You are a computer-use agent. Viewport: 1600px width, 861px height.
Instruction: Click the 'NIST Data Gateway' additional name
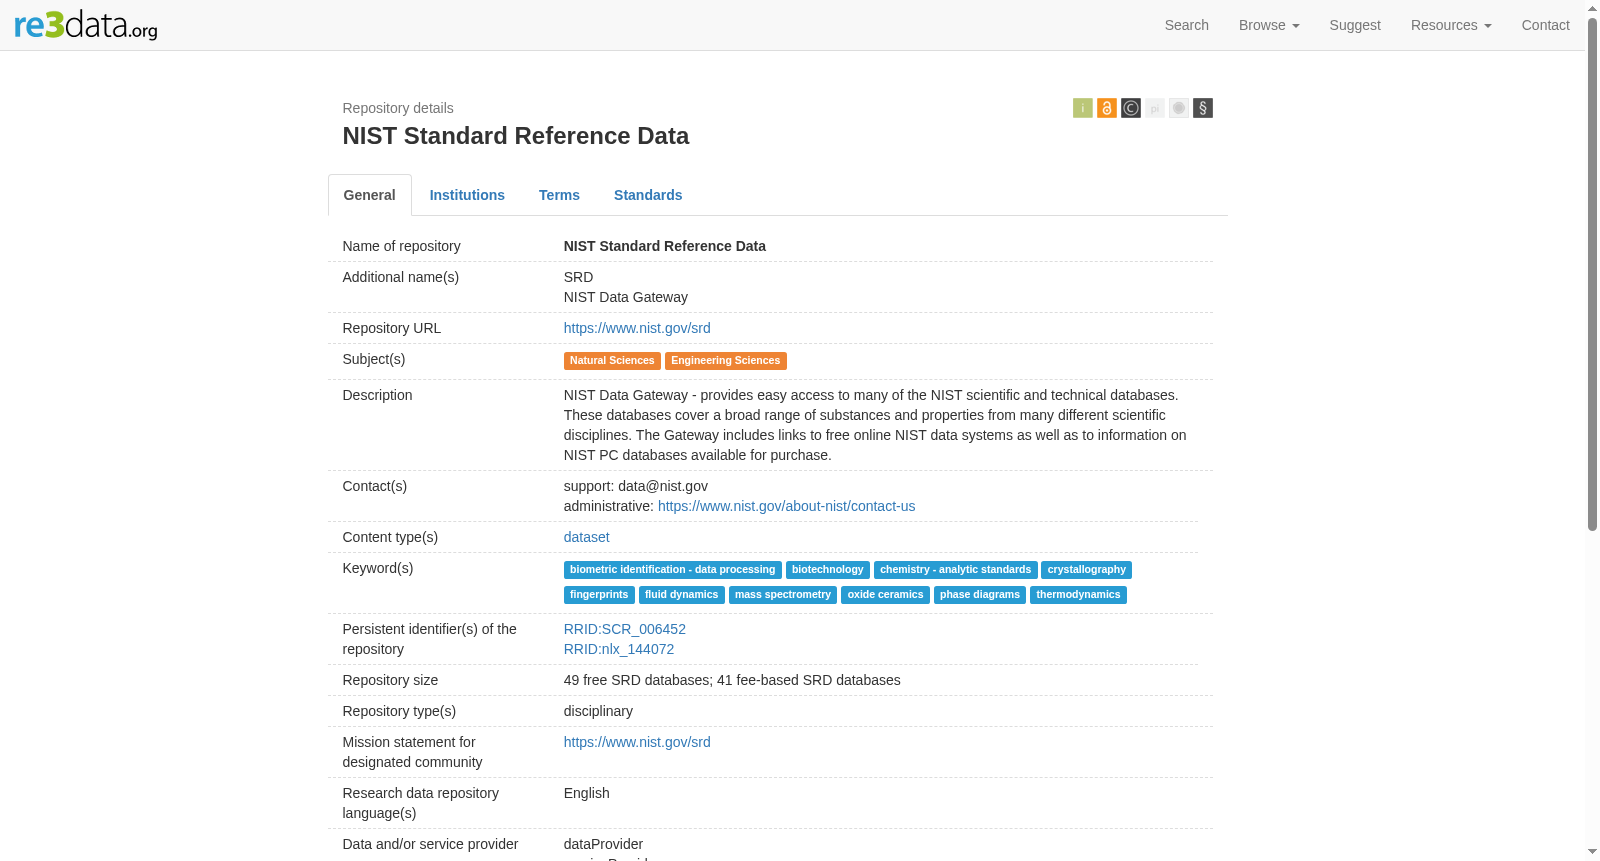[x=626, y=297]
